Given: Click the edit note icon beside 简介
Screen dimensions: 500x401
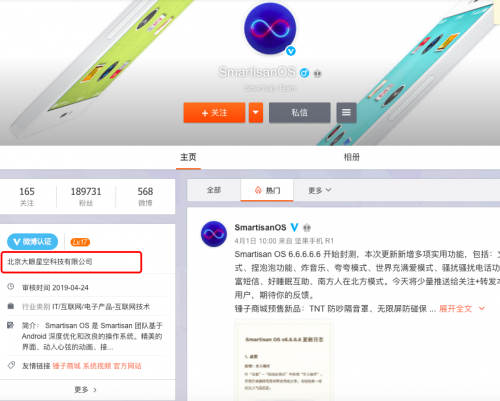Looking at the screenshot, I should pyautogui.click(x=11, y=325).
